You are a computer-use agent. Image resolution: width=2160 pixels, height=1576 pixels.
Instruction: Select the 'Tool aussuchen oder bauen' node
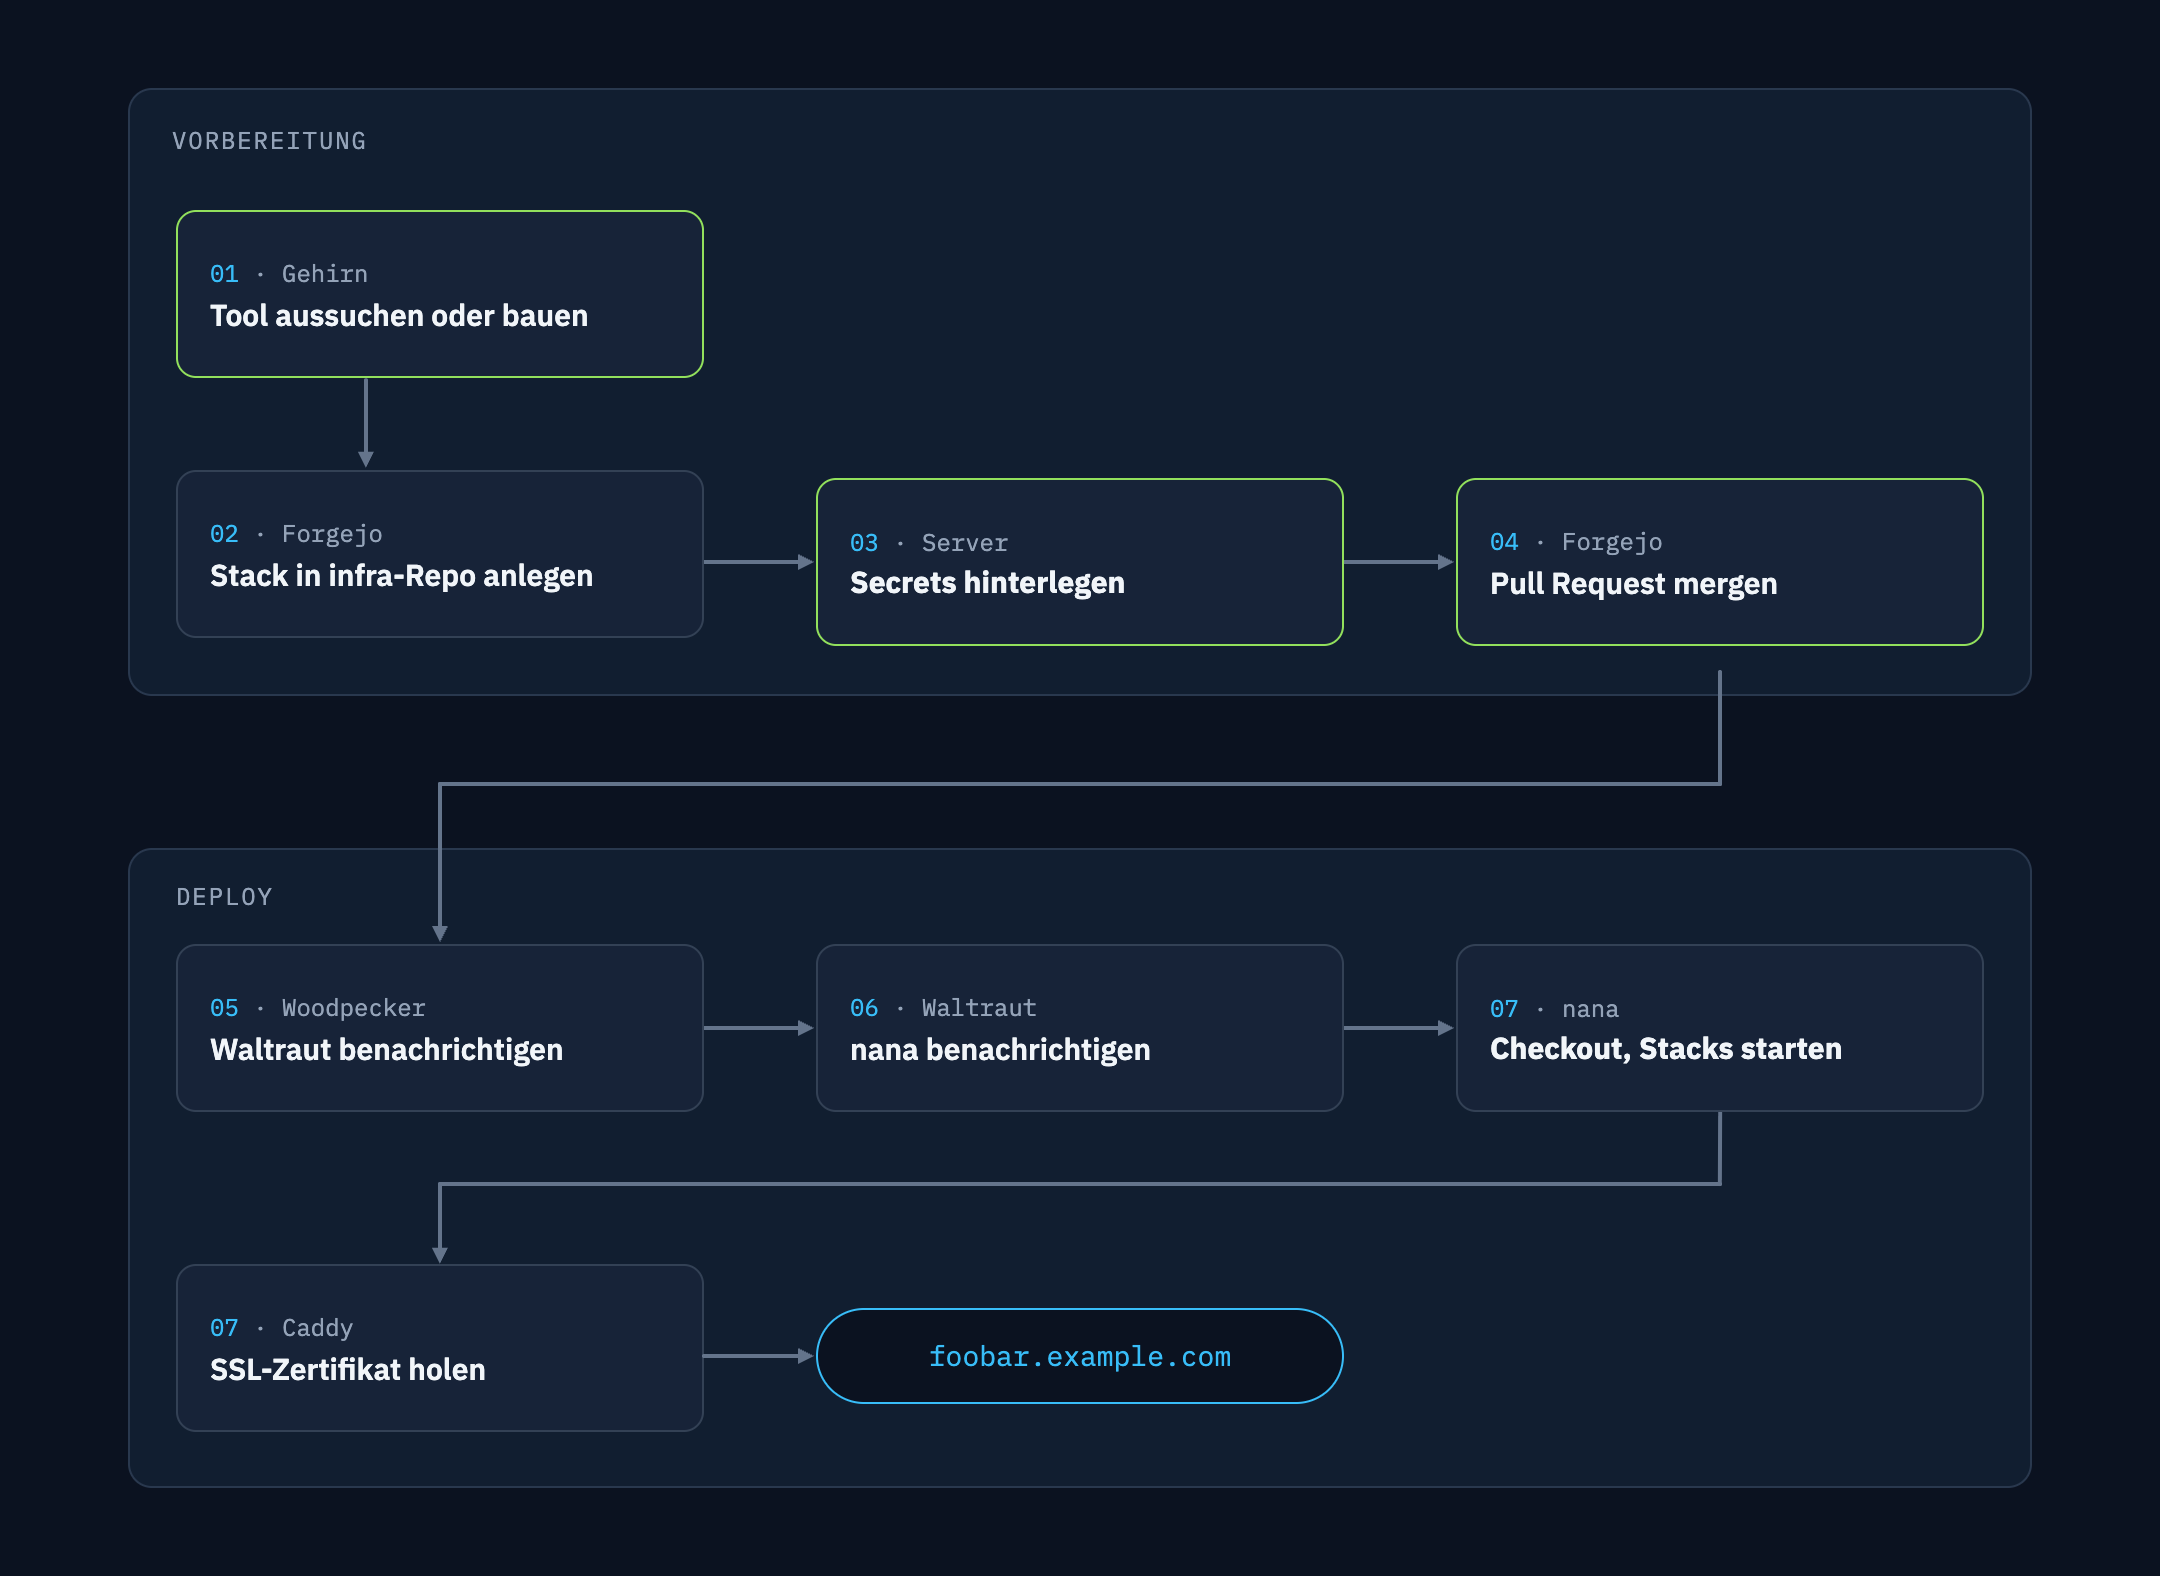click(x=440, y=294)
